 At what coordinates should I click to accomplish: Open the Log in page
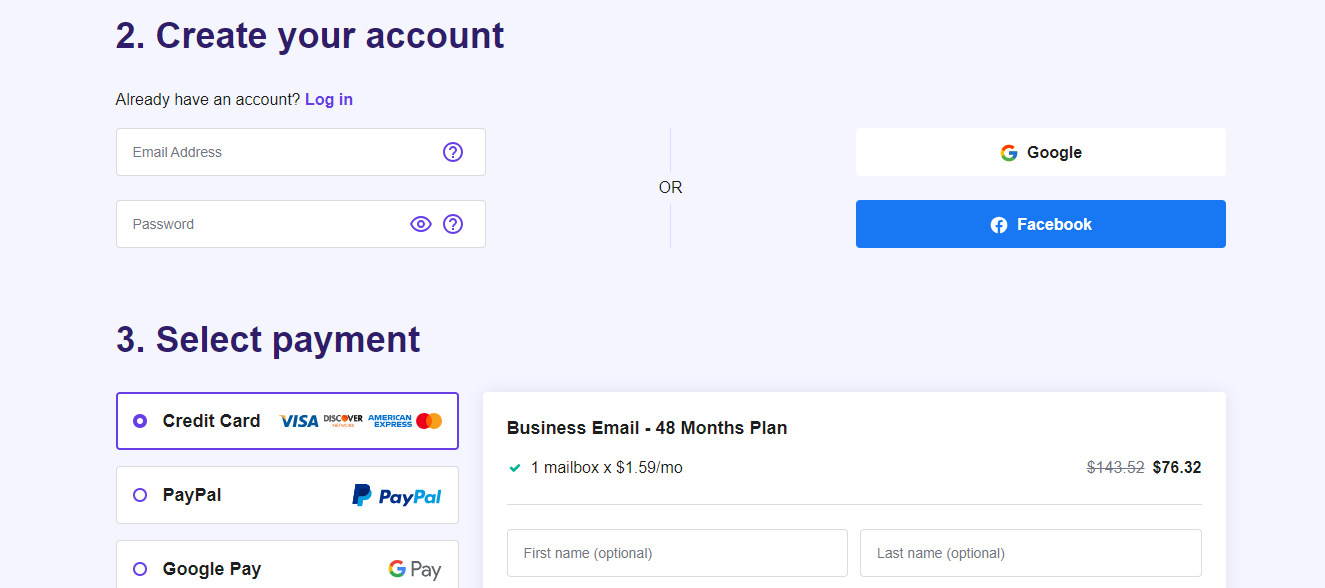tap(328, 99)
